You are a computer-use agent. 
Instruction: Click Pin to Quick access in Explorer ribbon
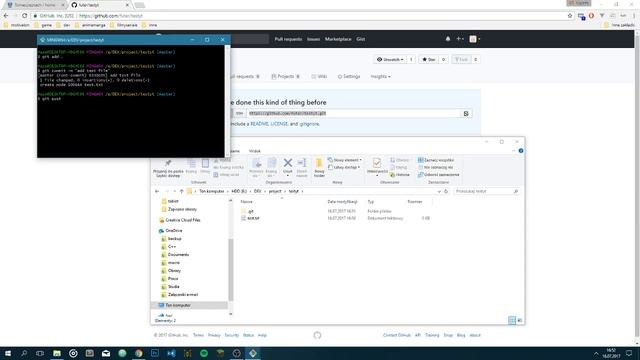tap(168, 168)
